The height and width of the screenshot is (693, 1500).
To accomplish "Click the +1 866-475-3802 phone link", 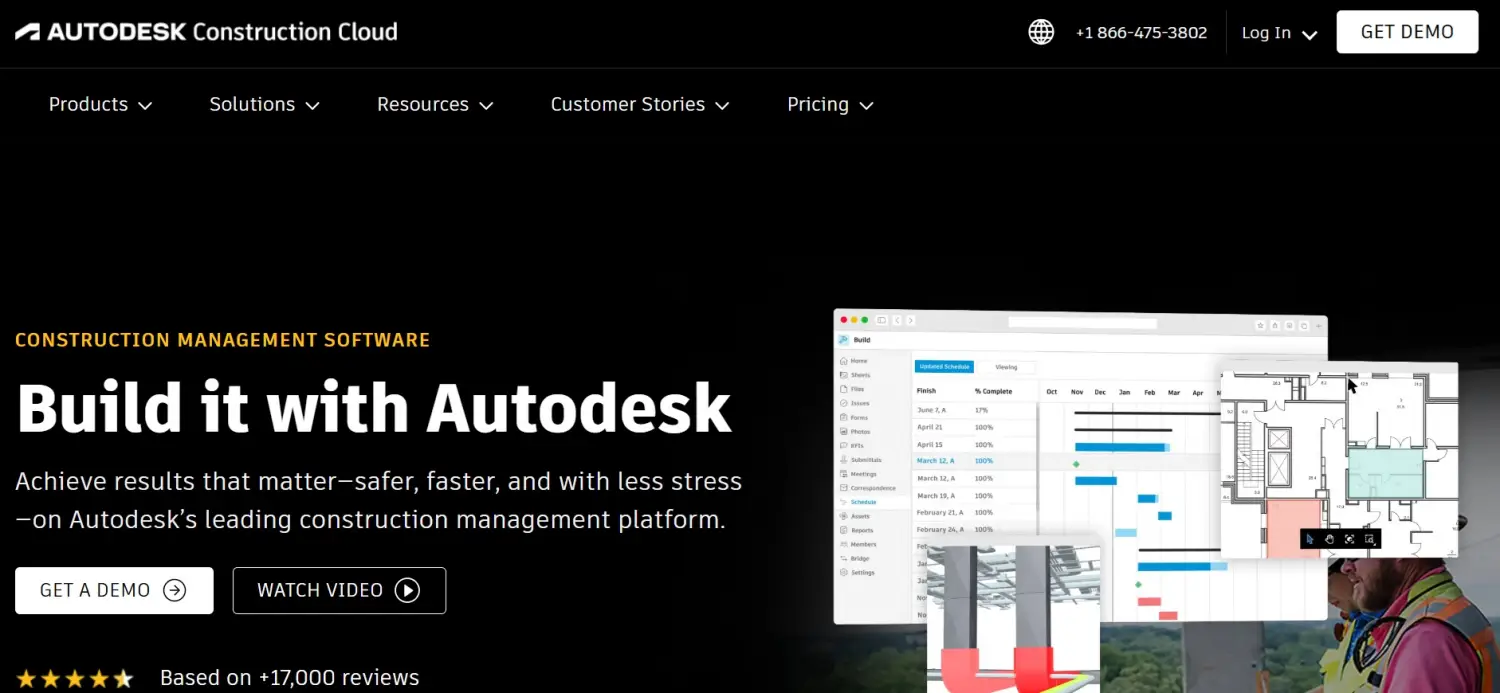I will click(1141, 33).
